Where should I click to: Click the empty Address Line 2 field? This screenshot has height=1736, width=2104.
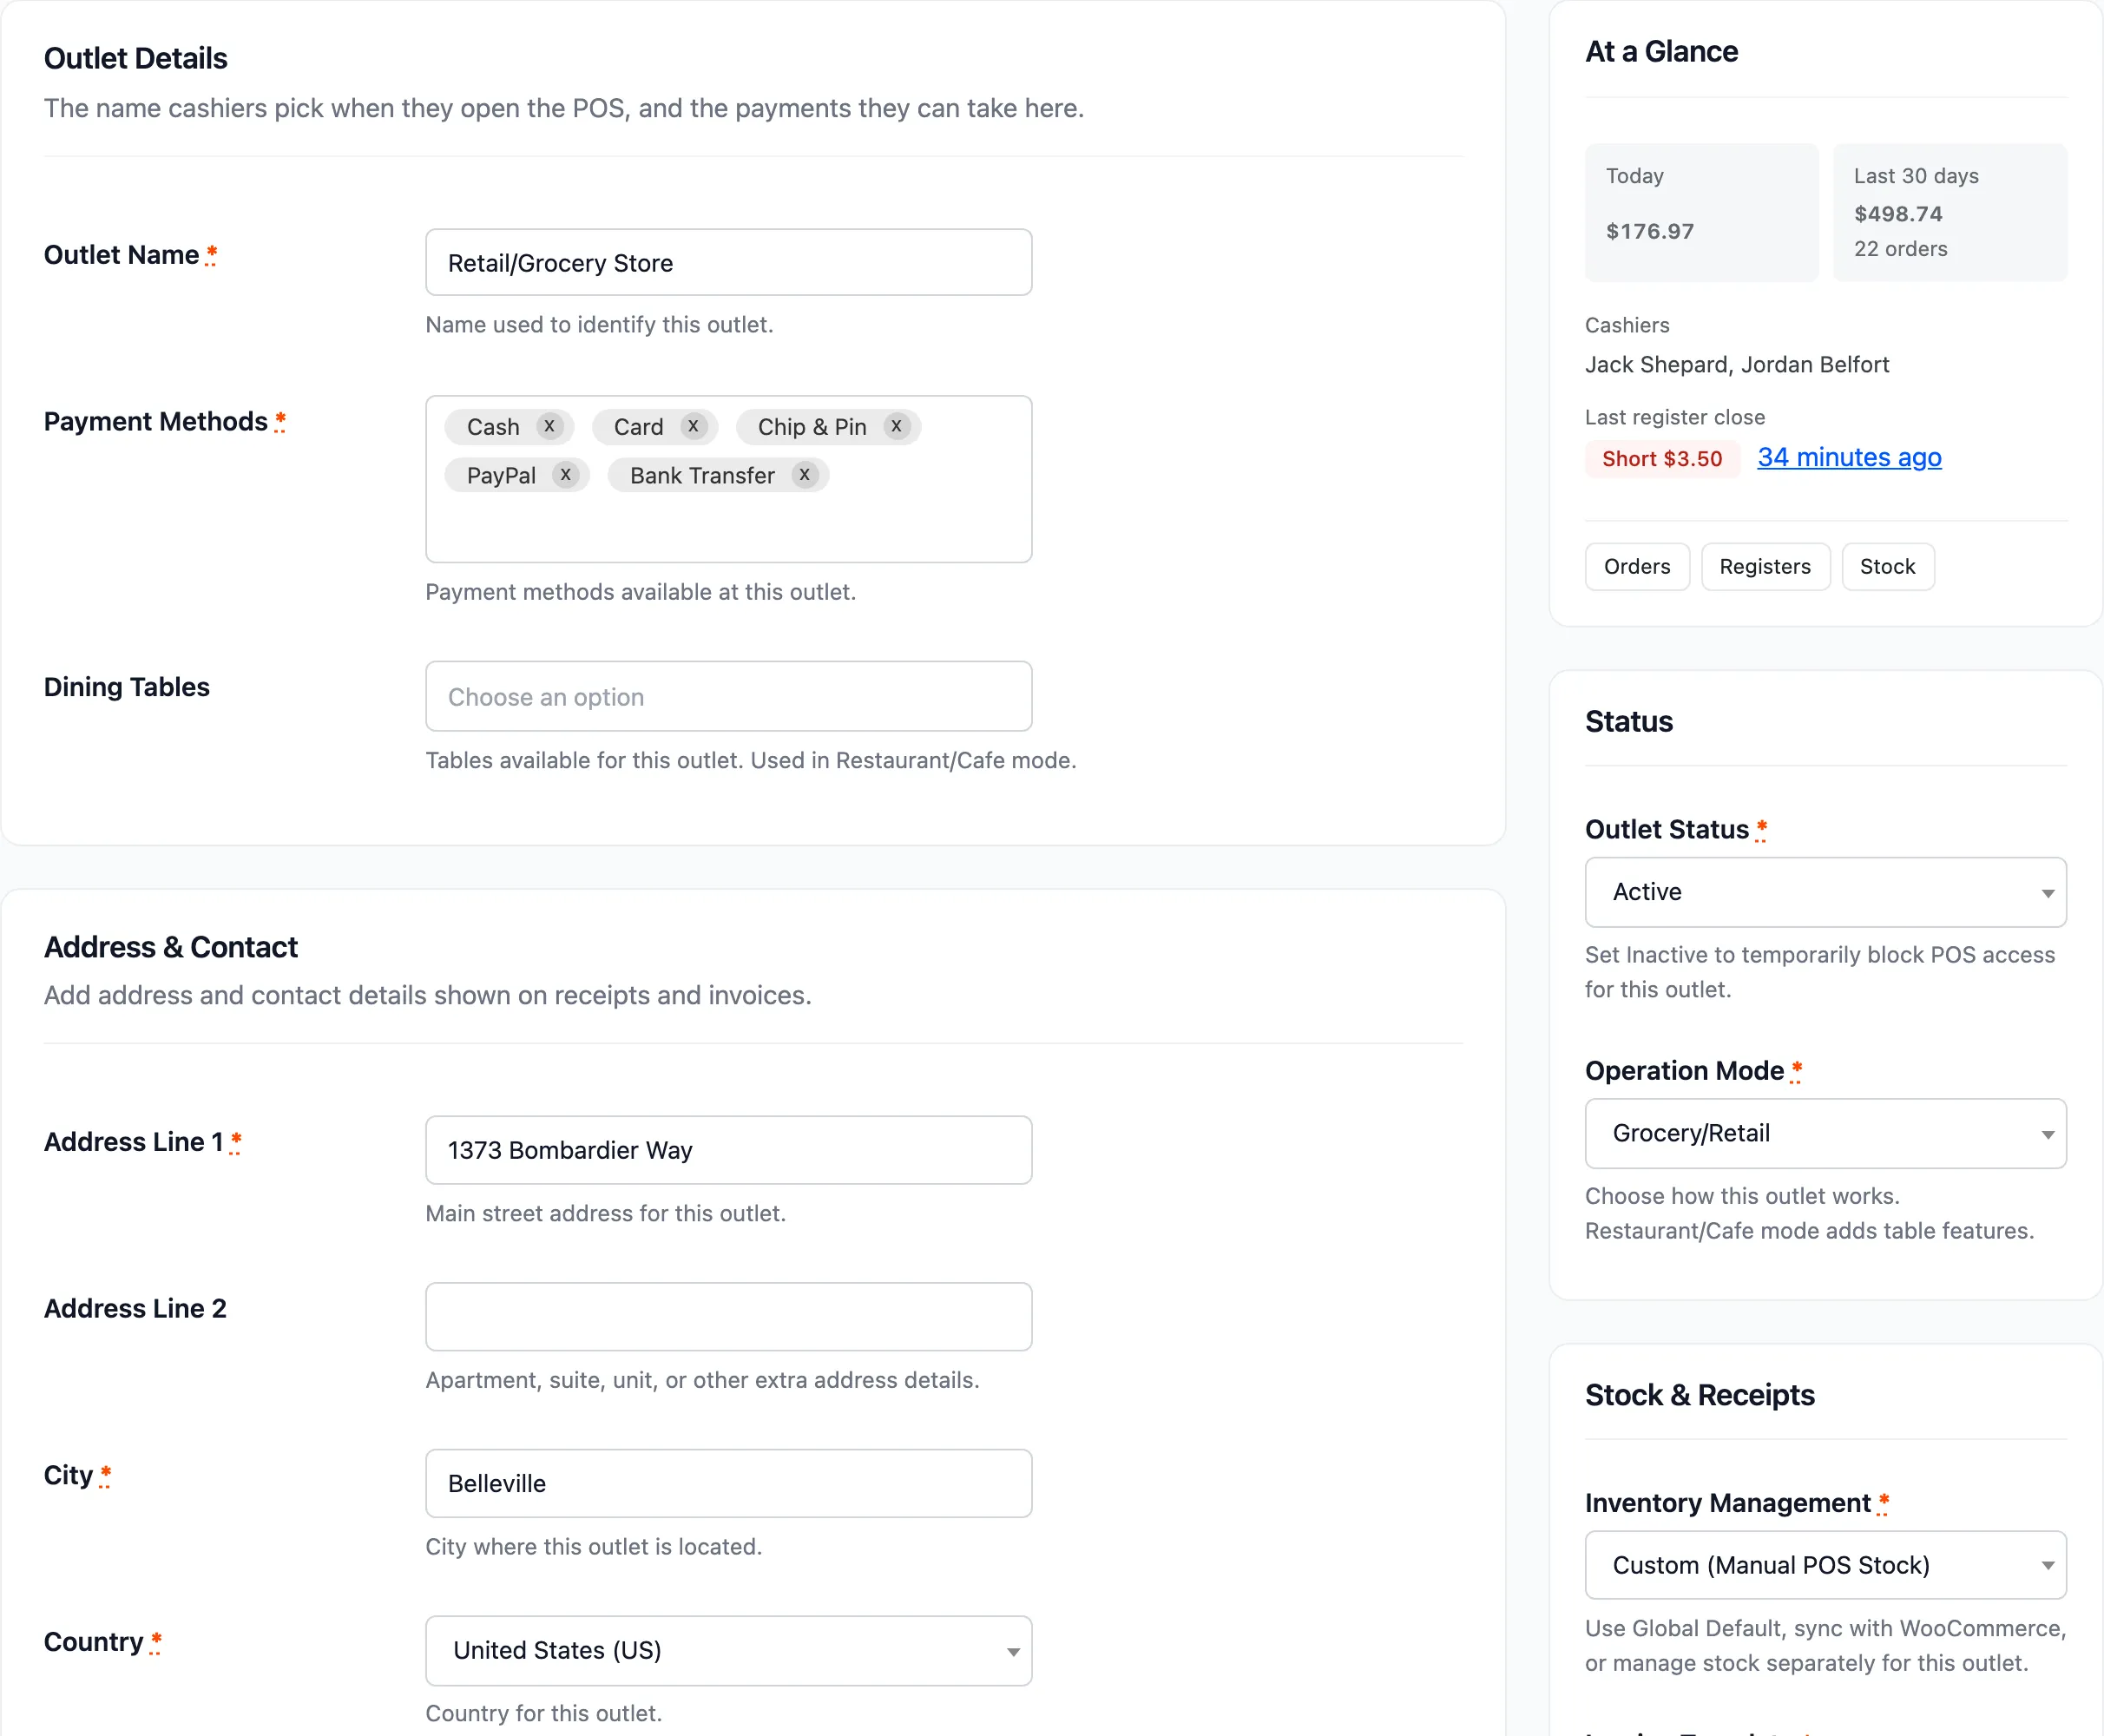click(728, 1317)
